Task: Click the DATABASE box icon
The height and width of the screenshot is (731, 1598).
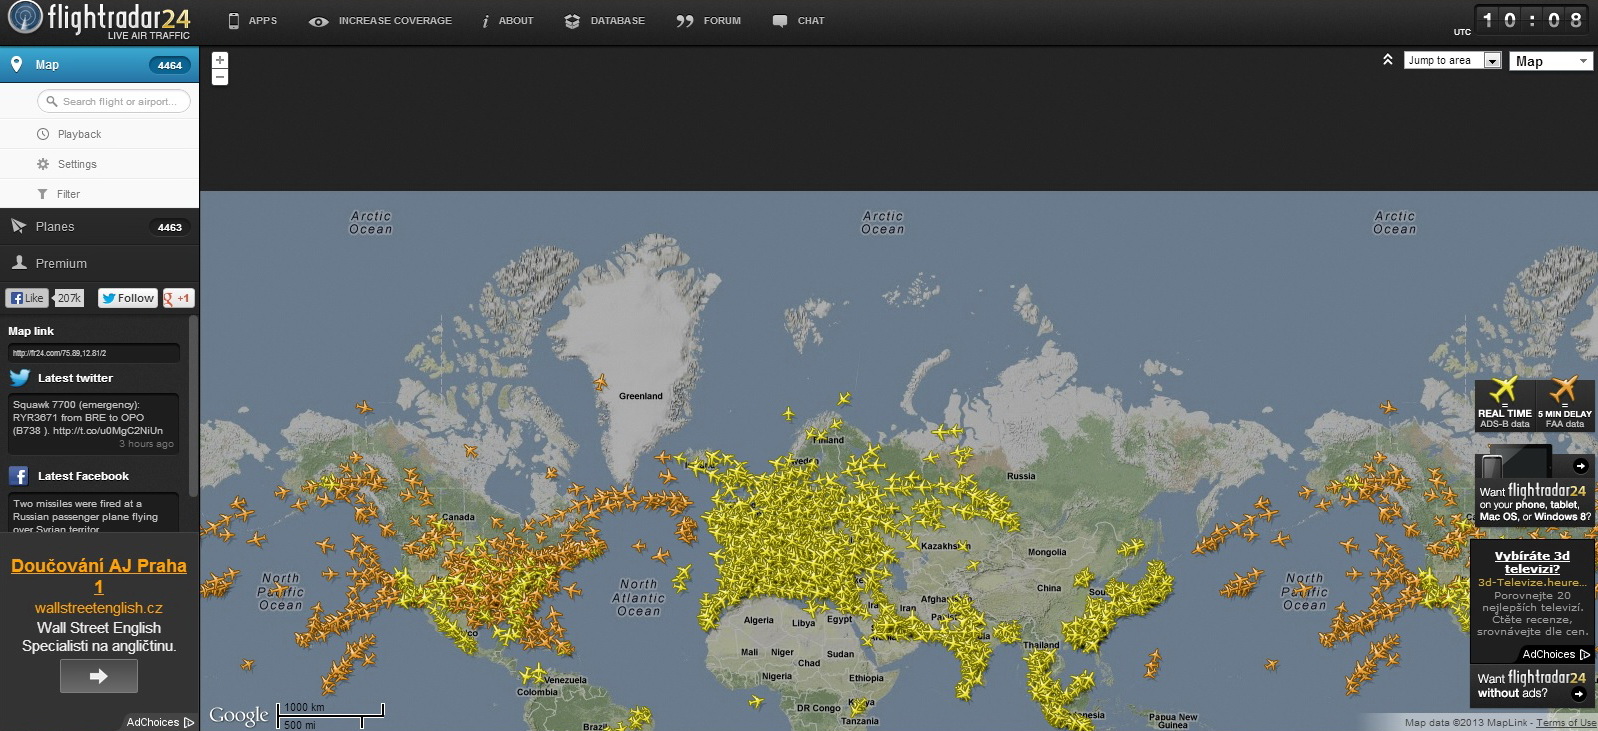Action: coord(572,21)
